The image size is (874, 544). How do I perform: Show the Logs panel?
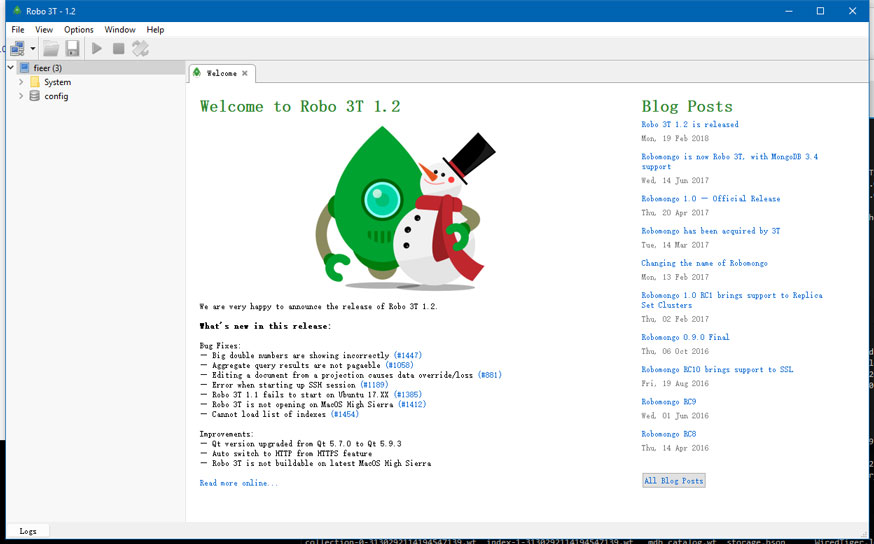pyautogui.click(x=28, y=531)
